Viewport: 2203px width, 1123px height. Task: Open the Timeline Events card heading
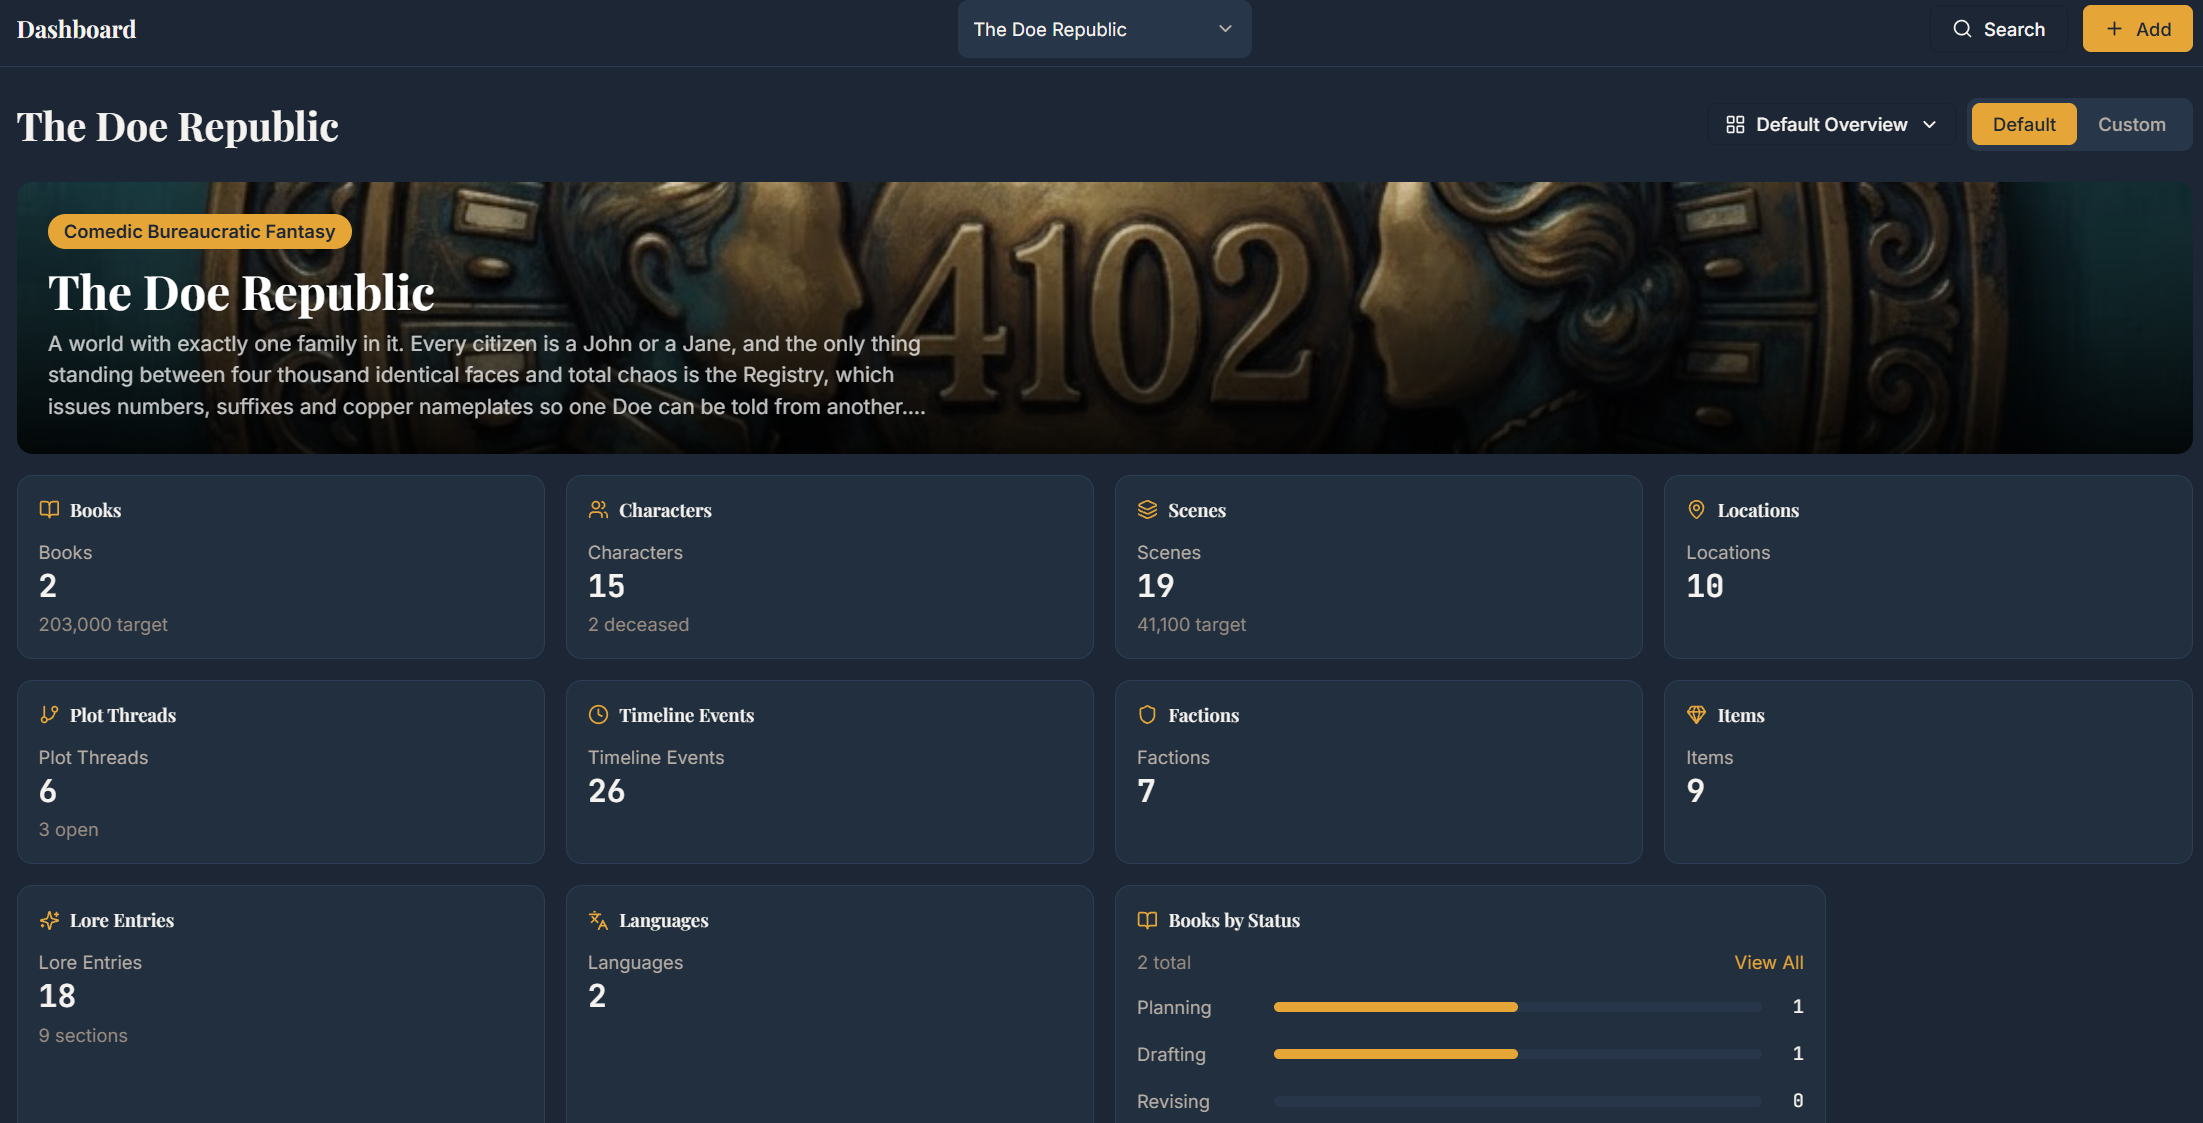(686, 715)
